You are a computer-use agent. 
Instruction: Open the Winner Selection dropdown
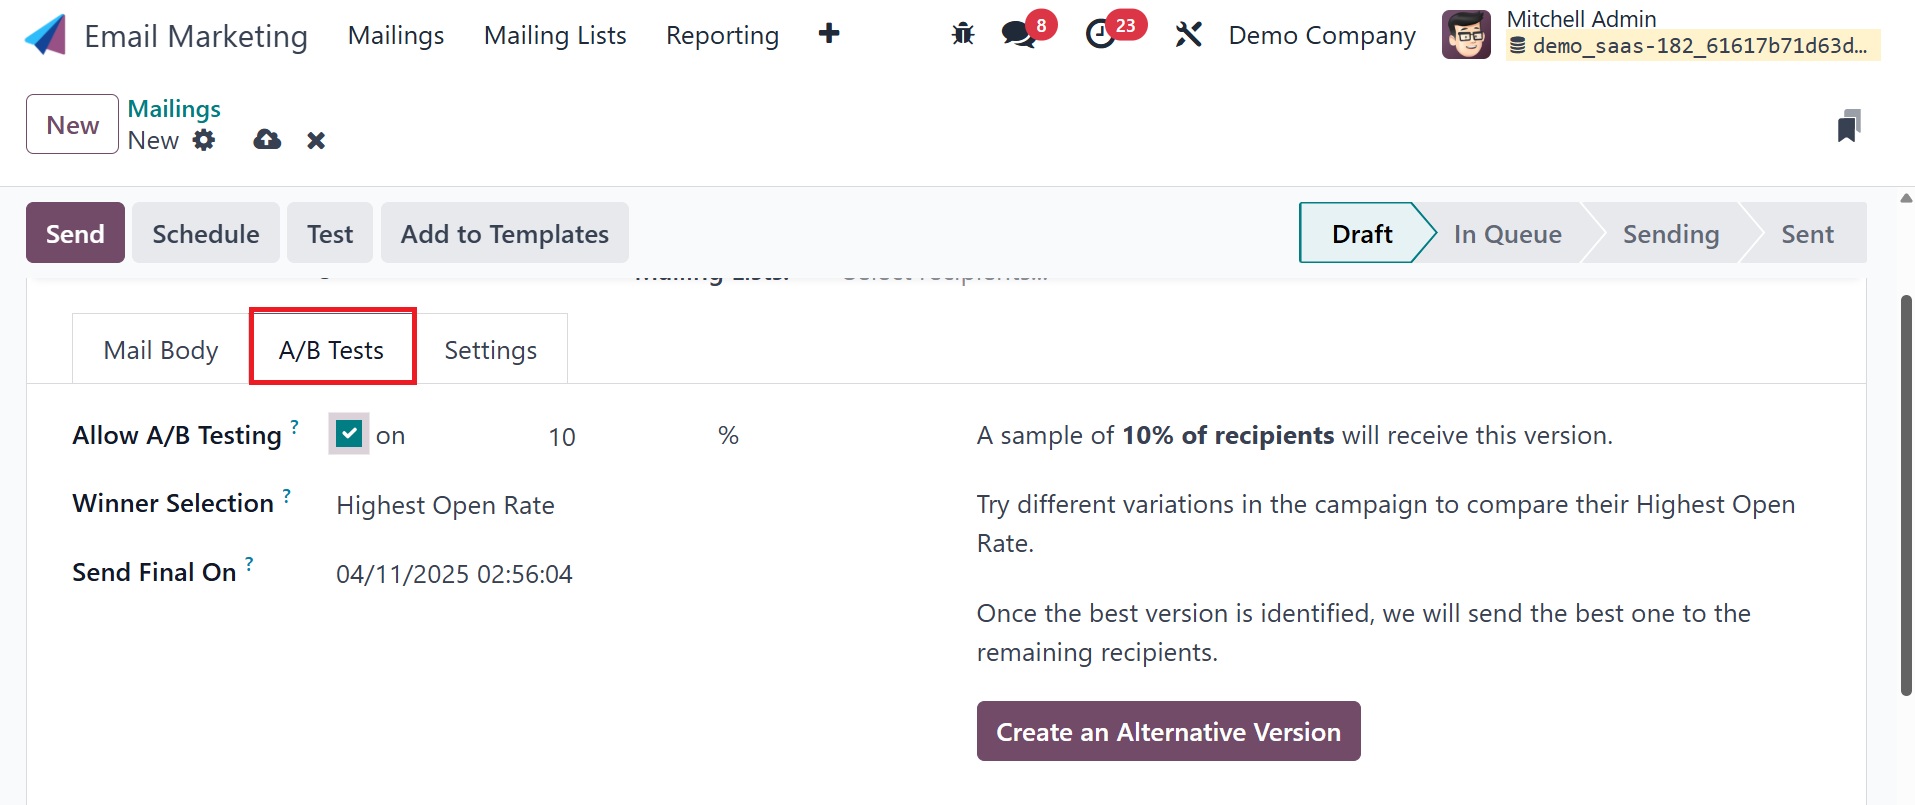pos(445,505)
